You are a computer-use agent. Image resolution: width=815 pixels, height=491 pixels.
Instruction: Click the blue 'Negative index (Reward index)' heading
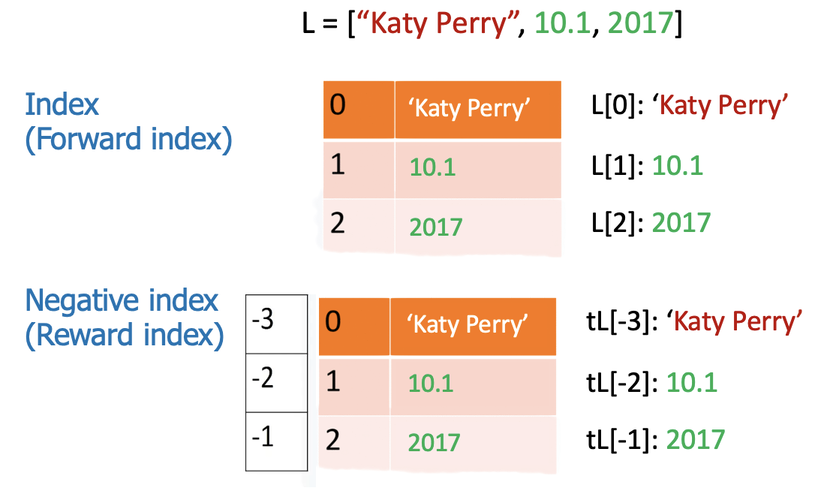[124, 317]
